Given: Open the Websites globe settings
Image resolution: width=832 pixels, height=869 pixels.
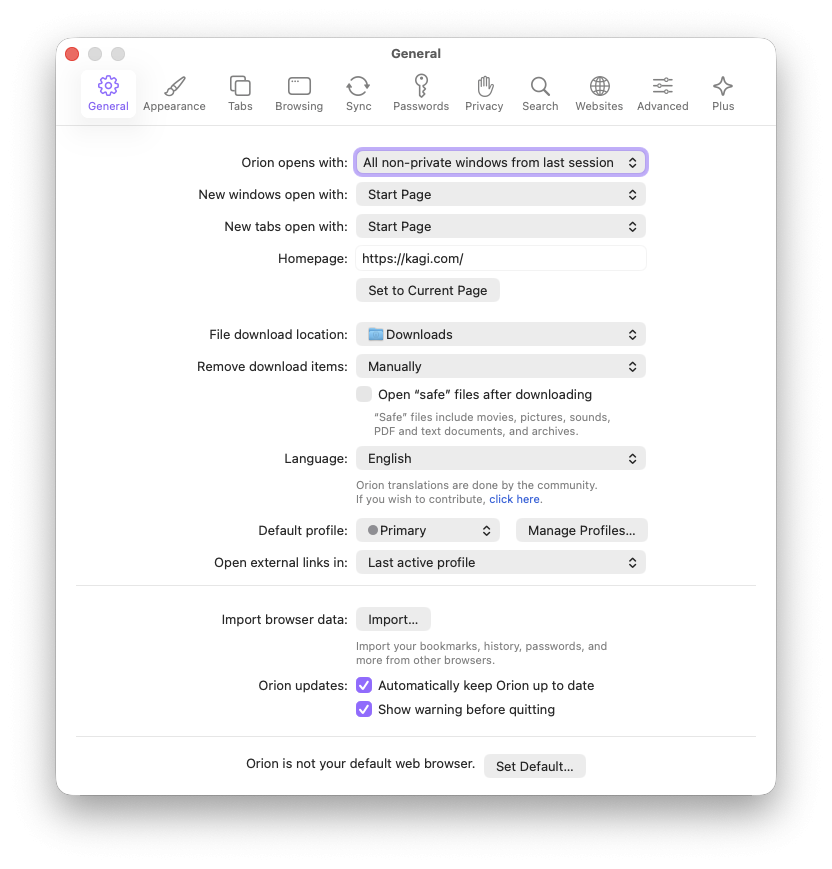Looking at the screenshot, I should pos(599,93).
